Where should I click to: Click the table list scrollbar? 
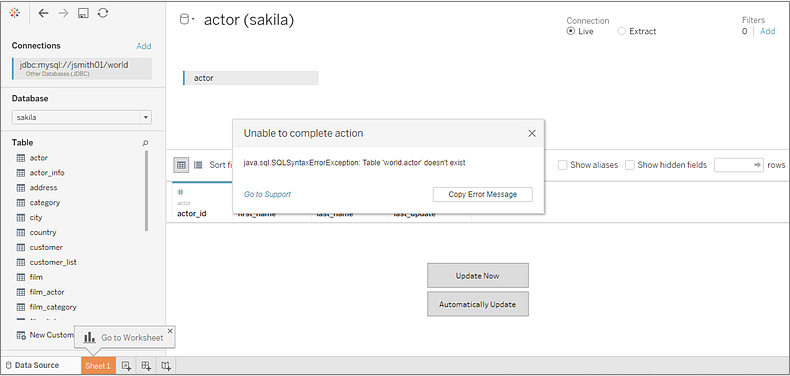click(x=147, y=191)
